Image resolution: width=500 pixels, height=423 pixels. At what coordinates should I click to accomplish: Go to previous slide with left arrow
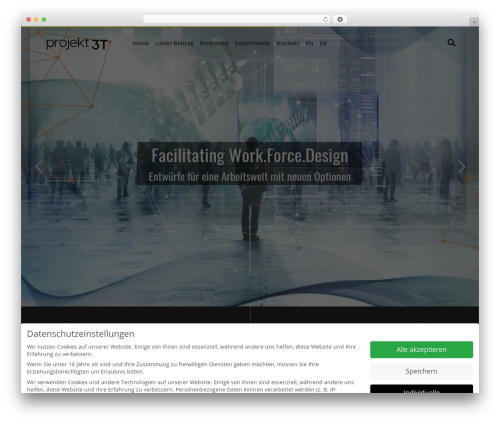(x=39, y=167)
